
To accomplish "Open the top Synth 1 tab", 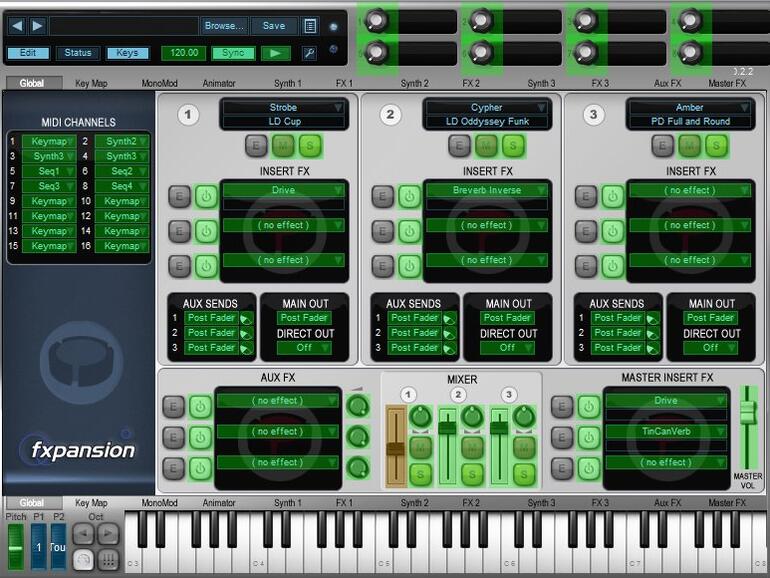I will tap(288, 83).
